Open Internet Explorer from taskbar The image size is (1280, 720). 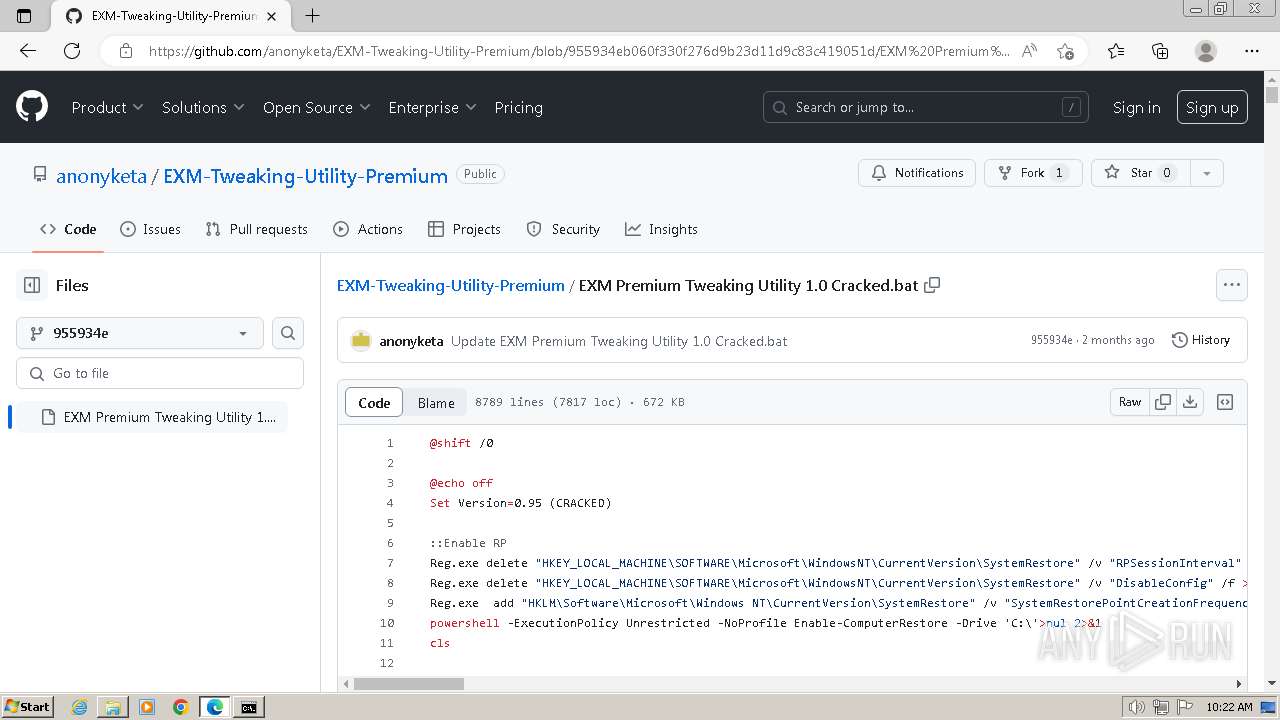tap(79, 707)
